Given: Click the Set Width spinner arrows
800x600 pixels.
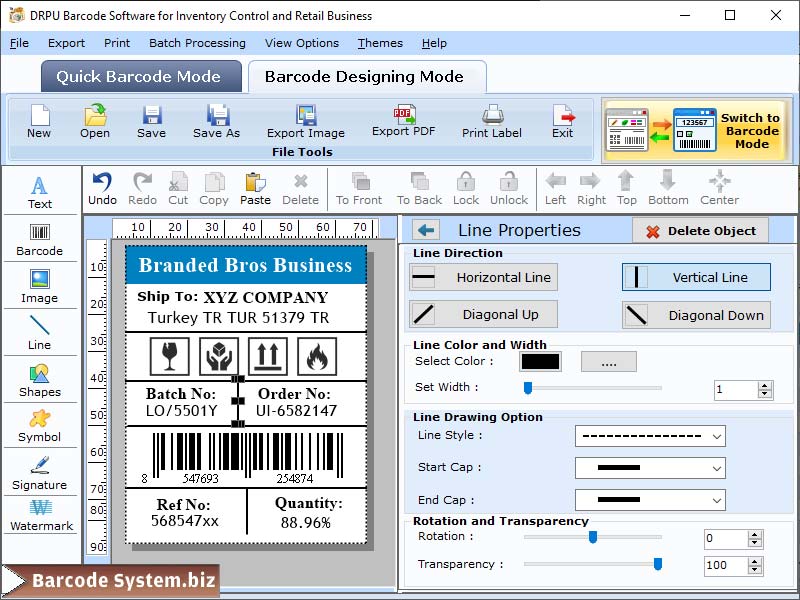Looking at the screenshot, I should (764, 390).
